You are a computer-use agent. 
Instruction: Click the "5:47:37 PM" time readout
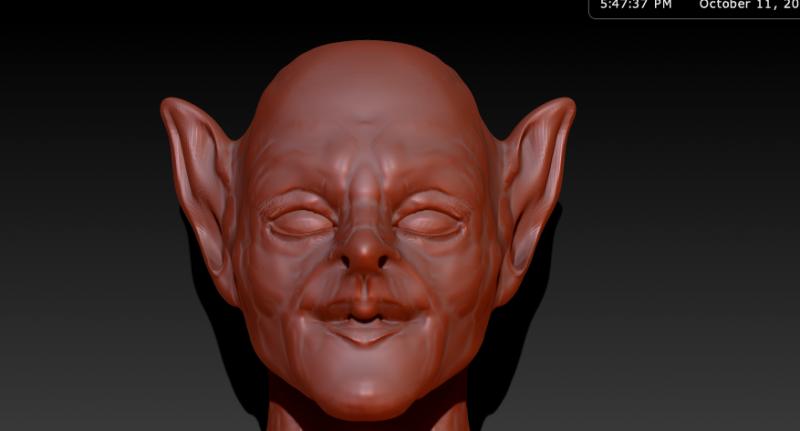pyautogui.click(x=636, y=5)
